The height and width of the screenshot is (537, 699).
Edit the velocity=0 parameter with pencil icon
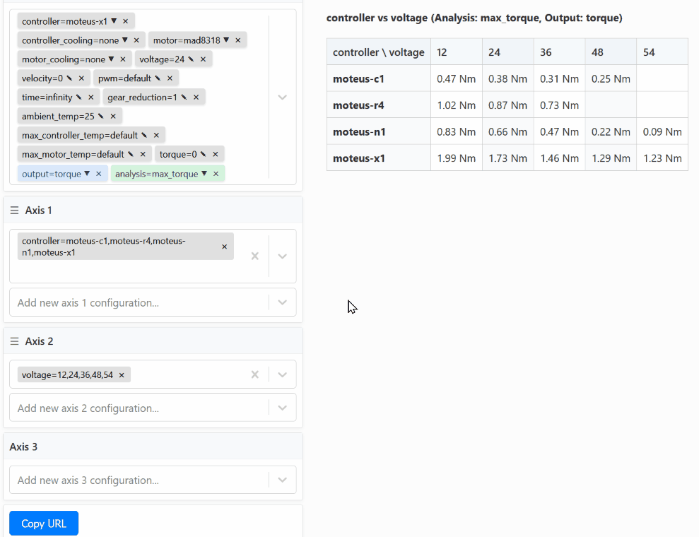(x=69, y=78)
